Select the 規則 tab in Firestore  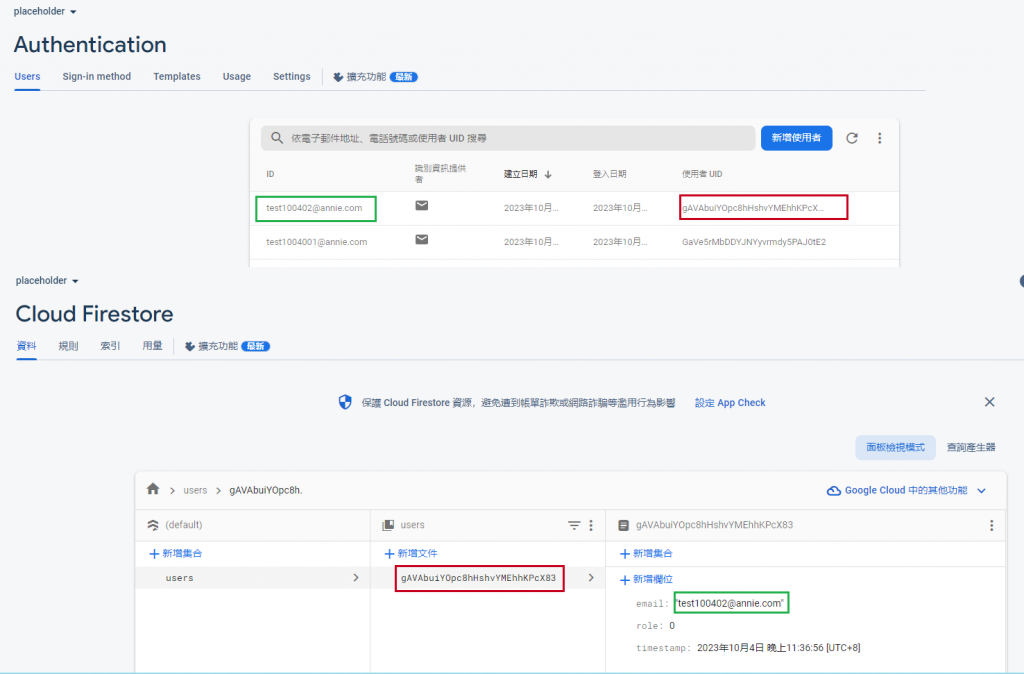tap(68, 345)
